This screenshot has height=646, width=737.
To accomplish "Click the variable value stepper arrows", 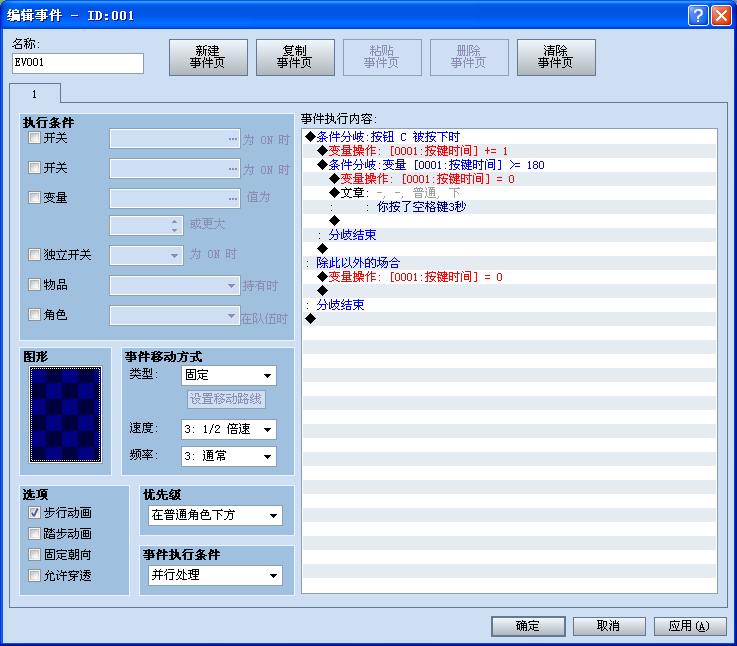I will tap(174, 226).
